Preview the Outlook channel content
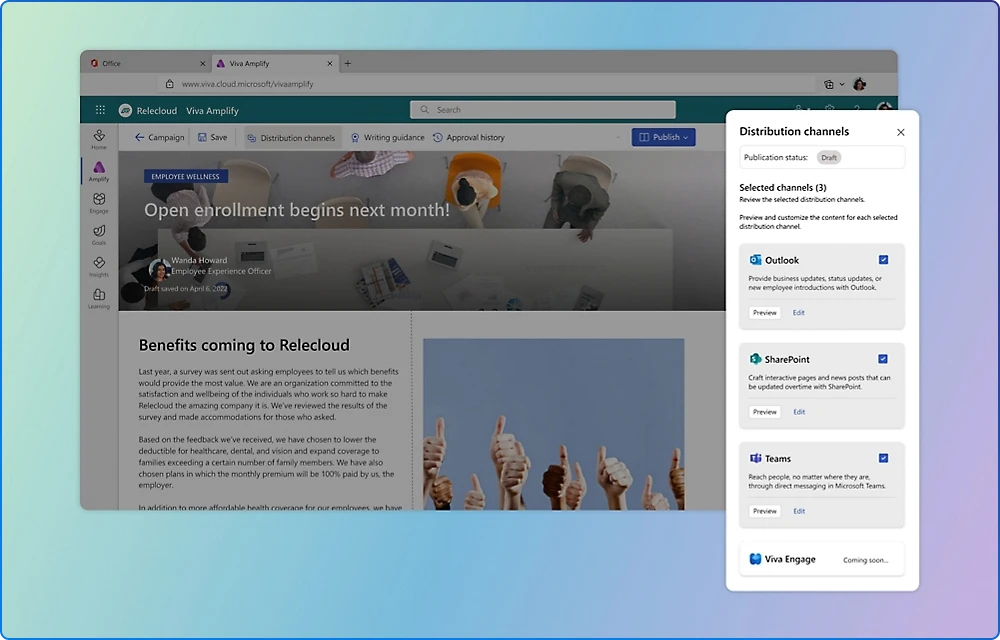The height and width of the screenshot is (640, 1000). (765, 312)
